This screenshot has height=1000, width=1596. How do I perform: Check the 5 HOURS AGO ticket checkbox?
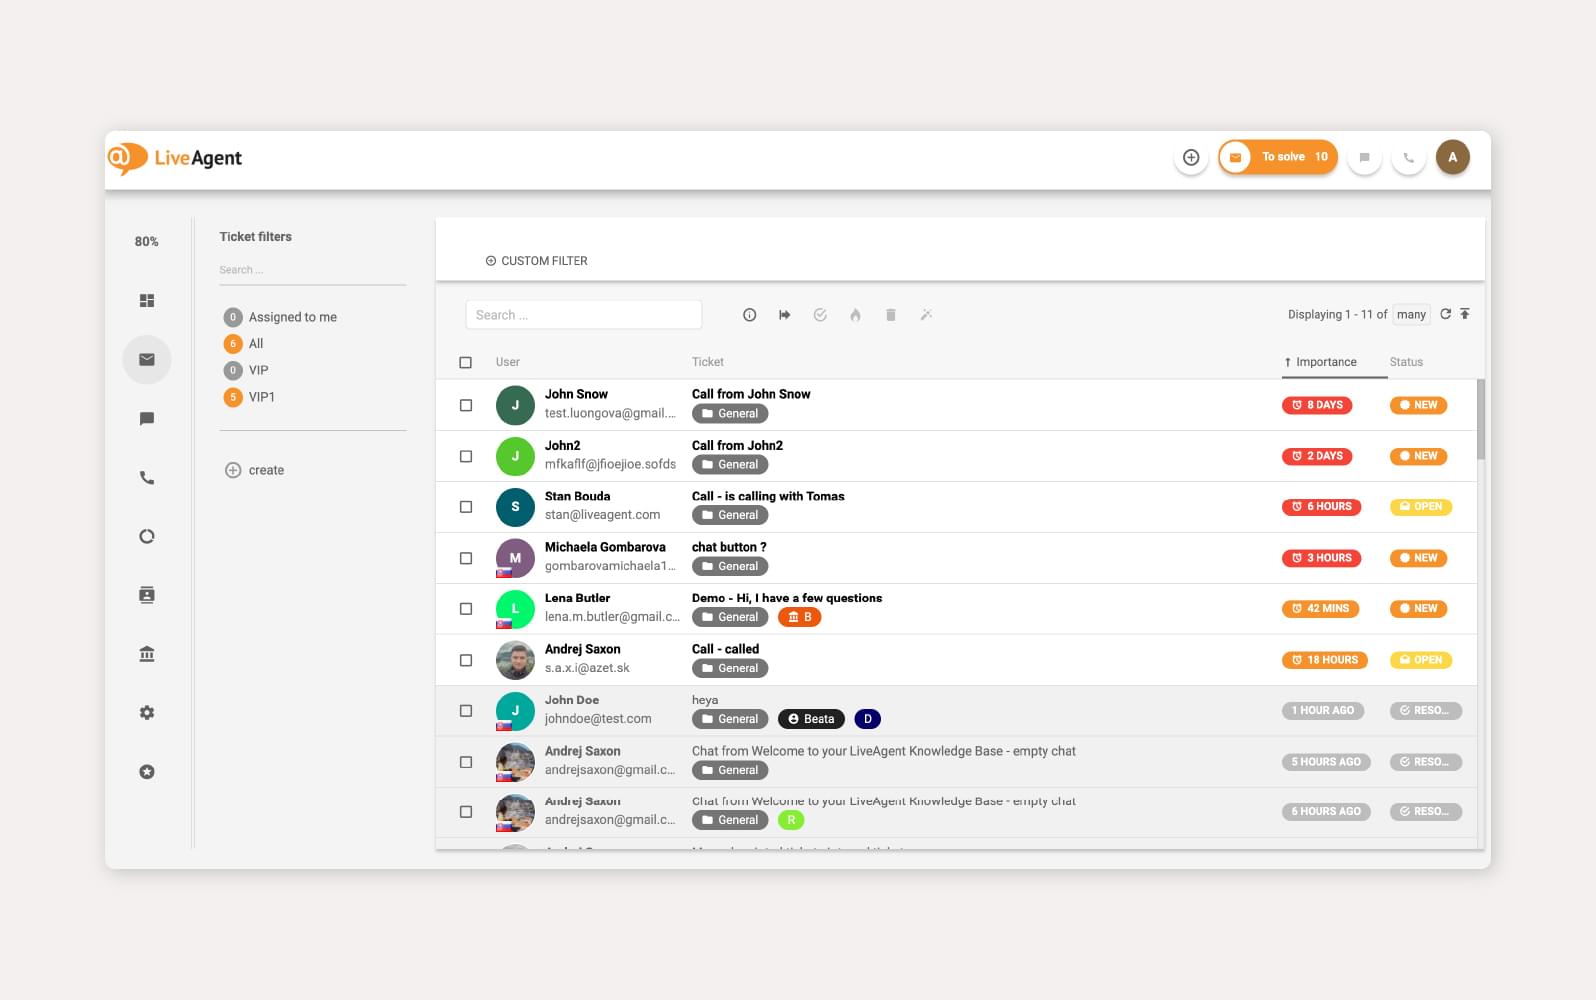point(465,762)
